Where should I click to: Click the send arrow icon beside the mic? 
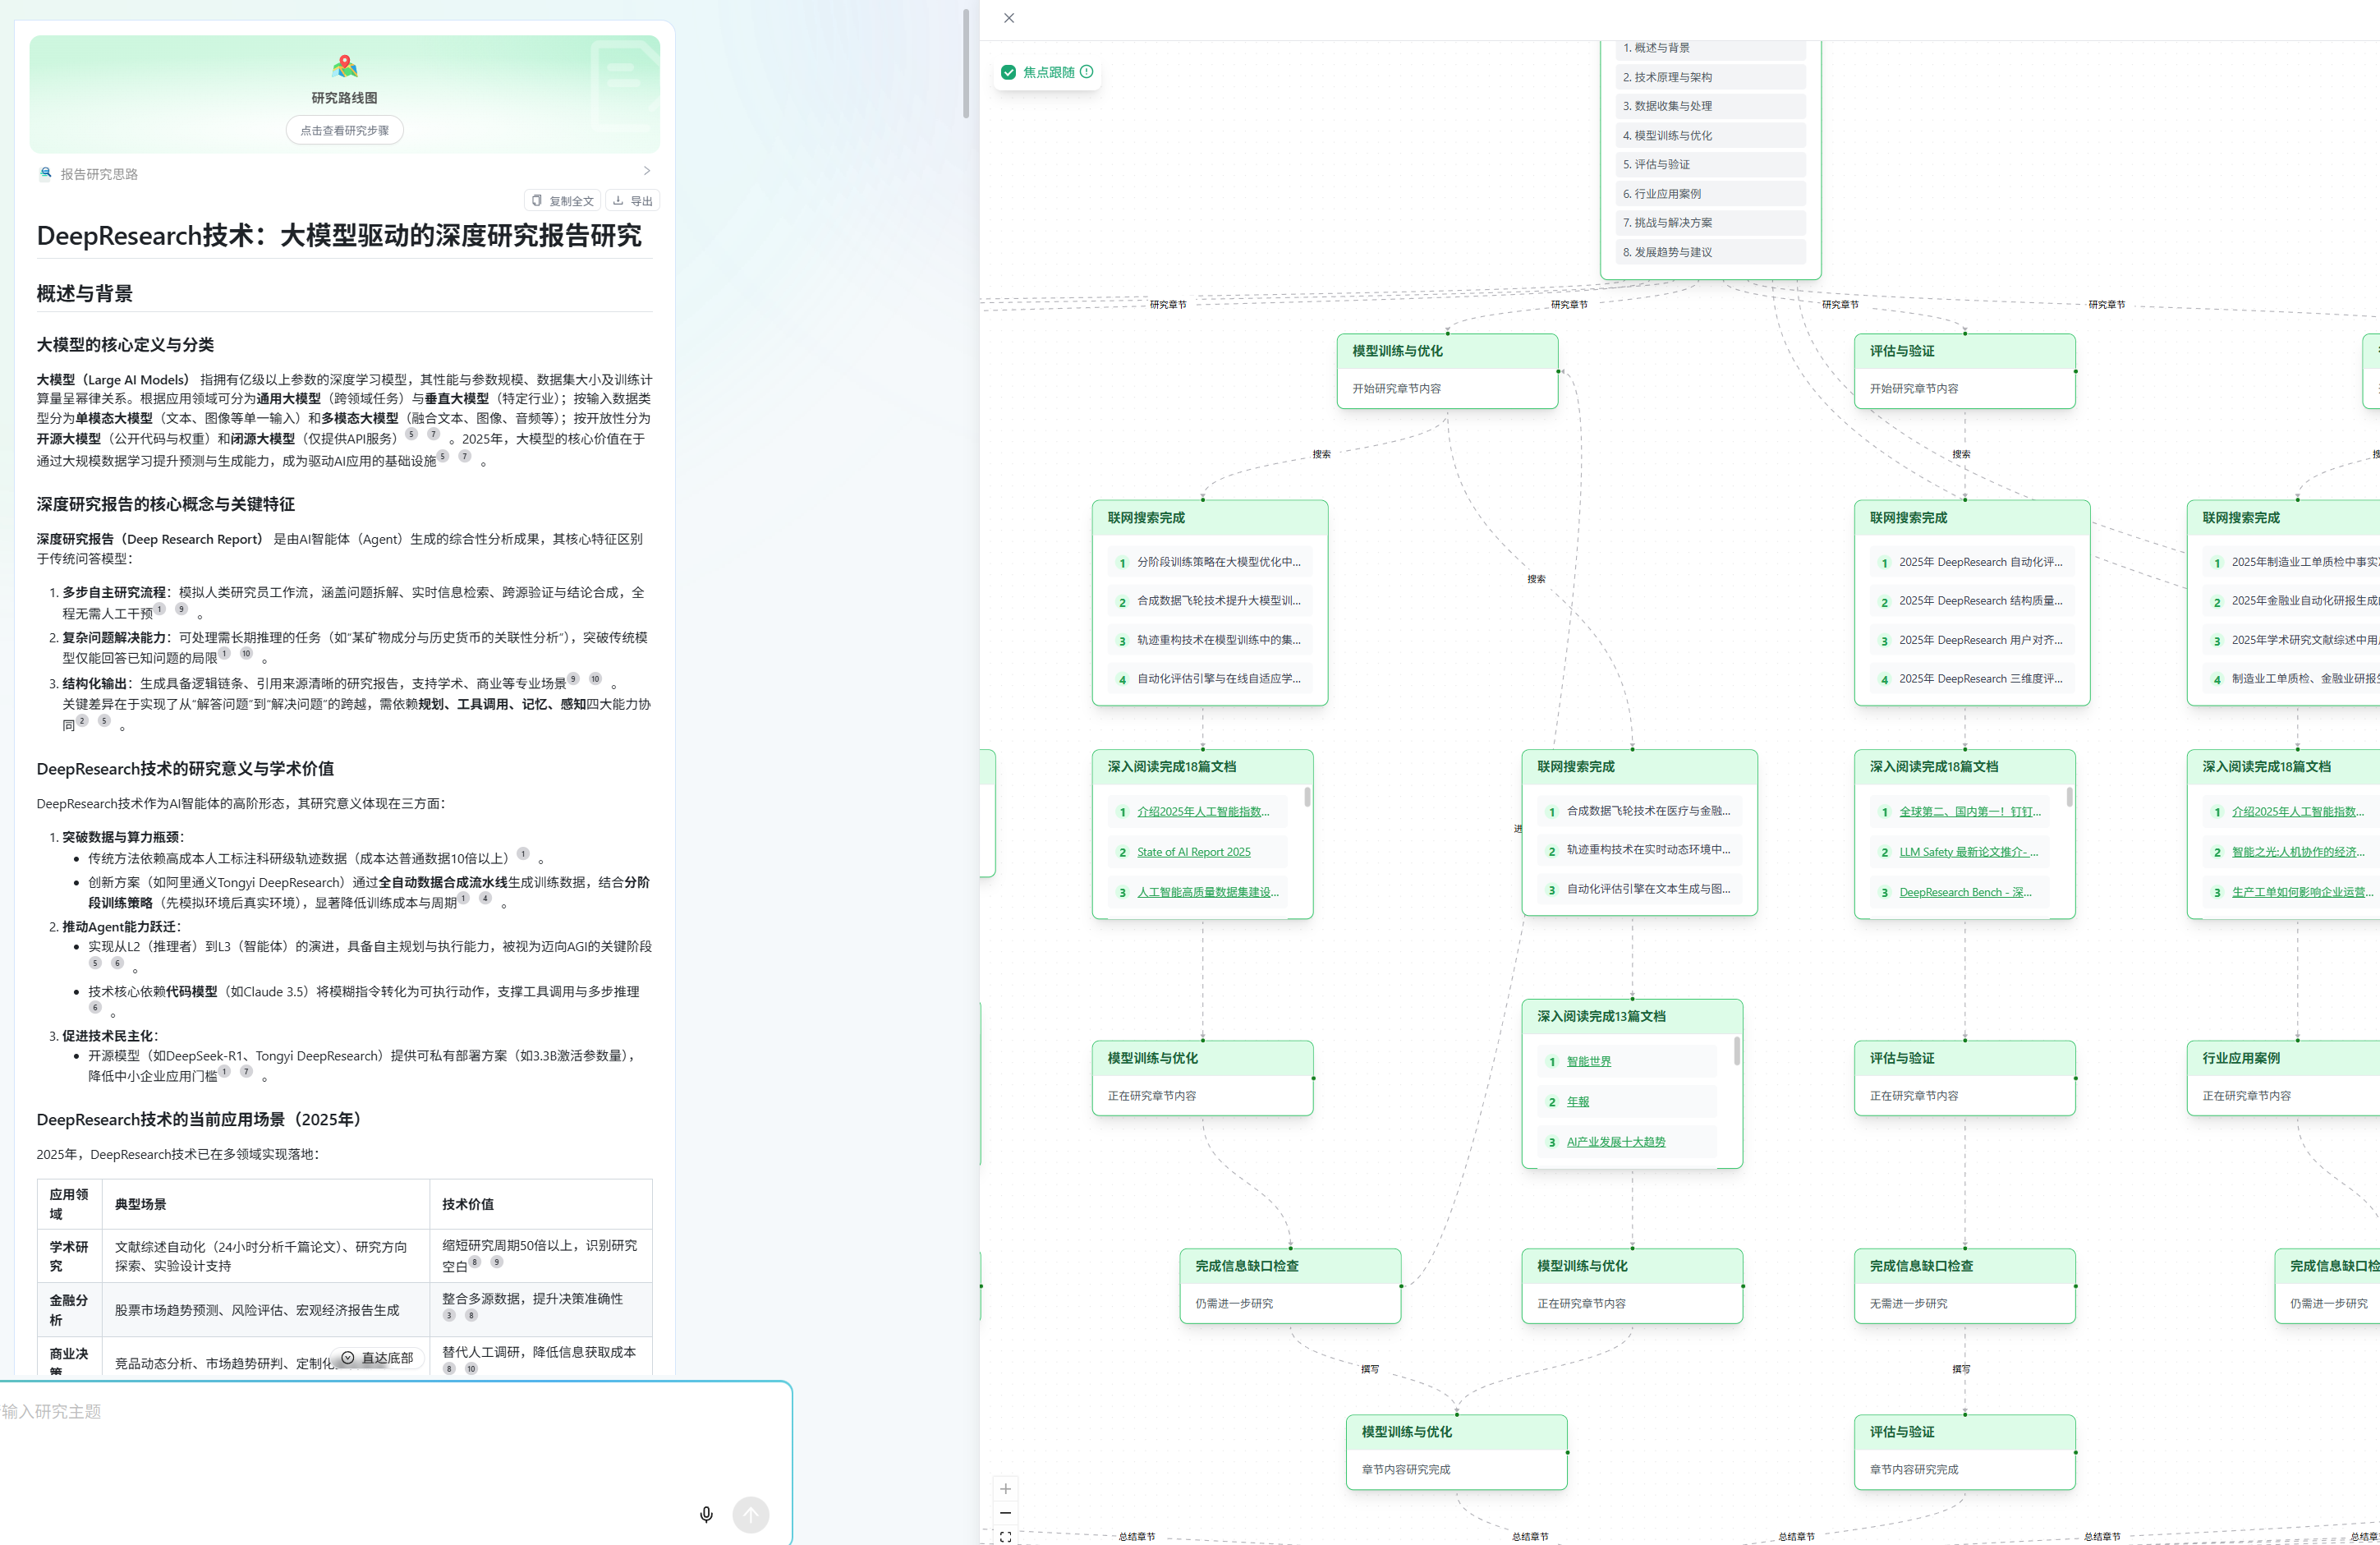[750, 1514]
